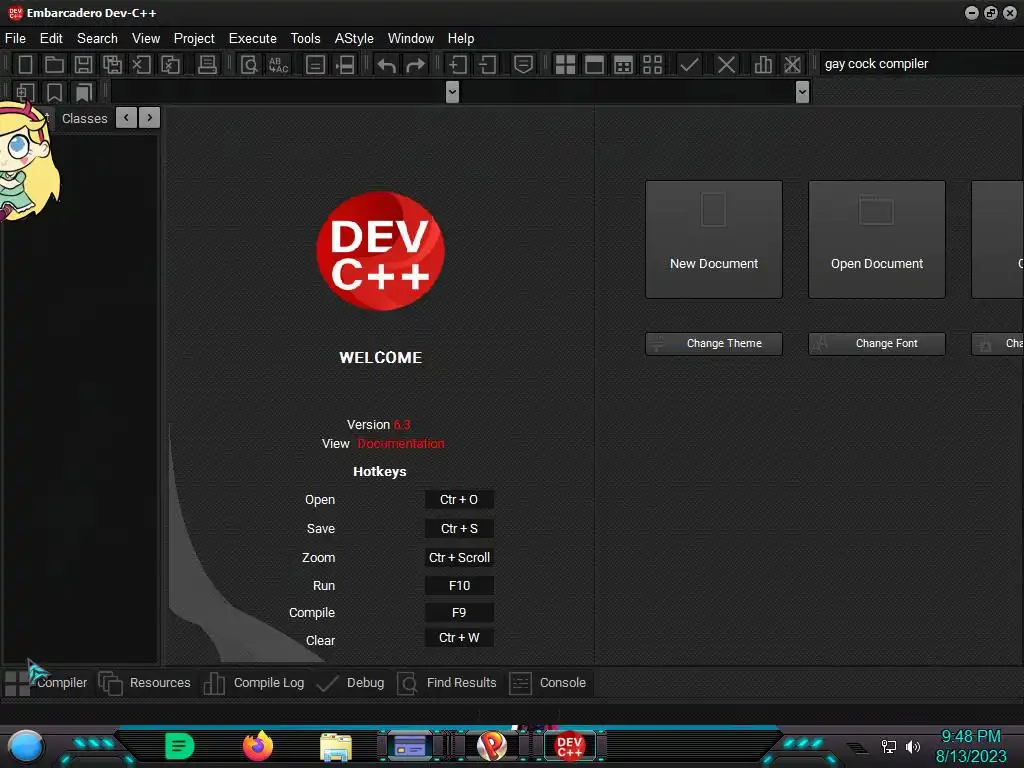This screenshot has height=768, width=1024.
Task: Open Firefox from the taskbar
Action: click(258, 746)
